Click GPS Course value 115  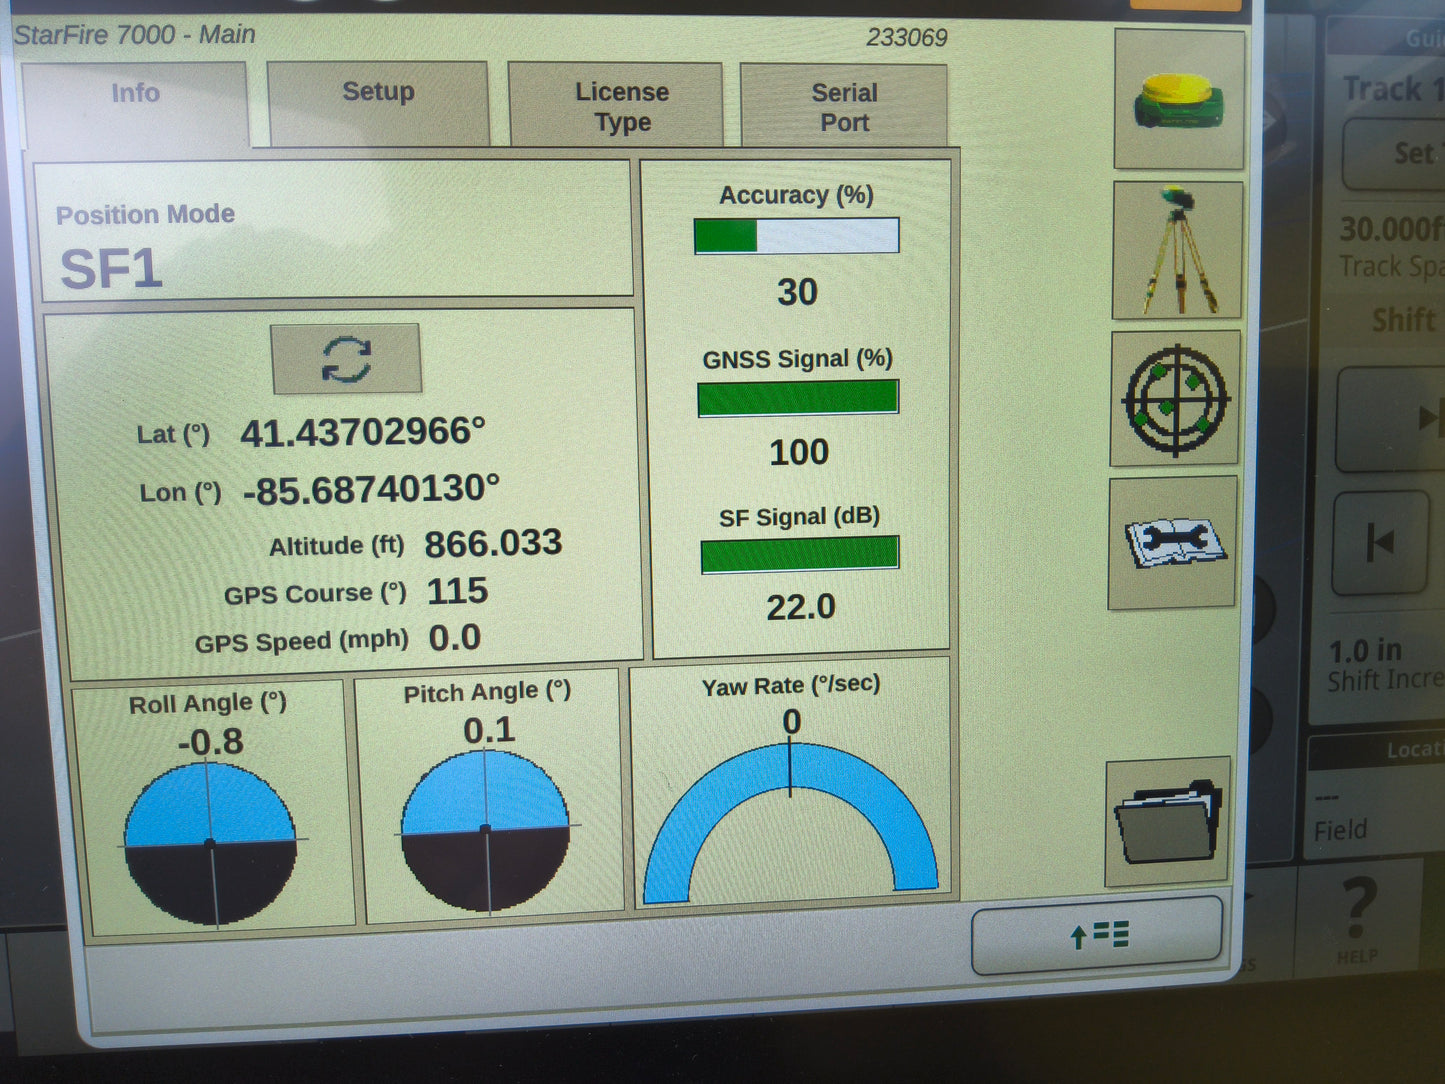tap(457, 591)
